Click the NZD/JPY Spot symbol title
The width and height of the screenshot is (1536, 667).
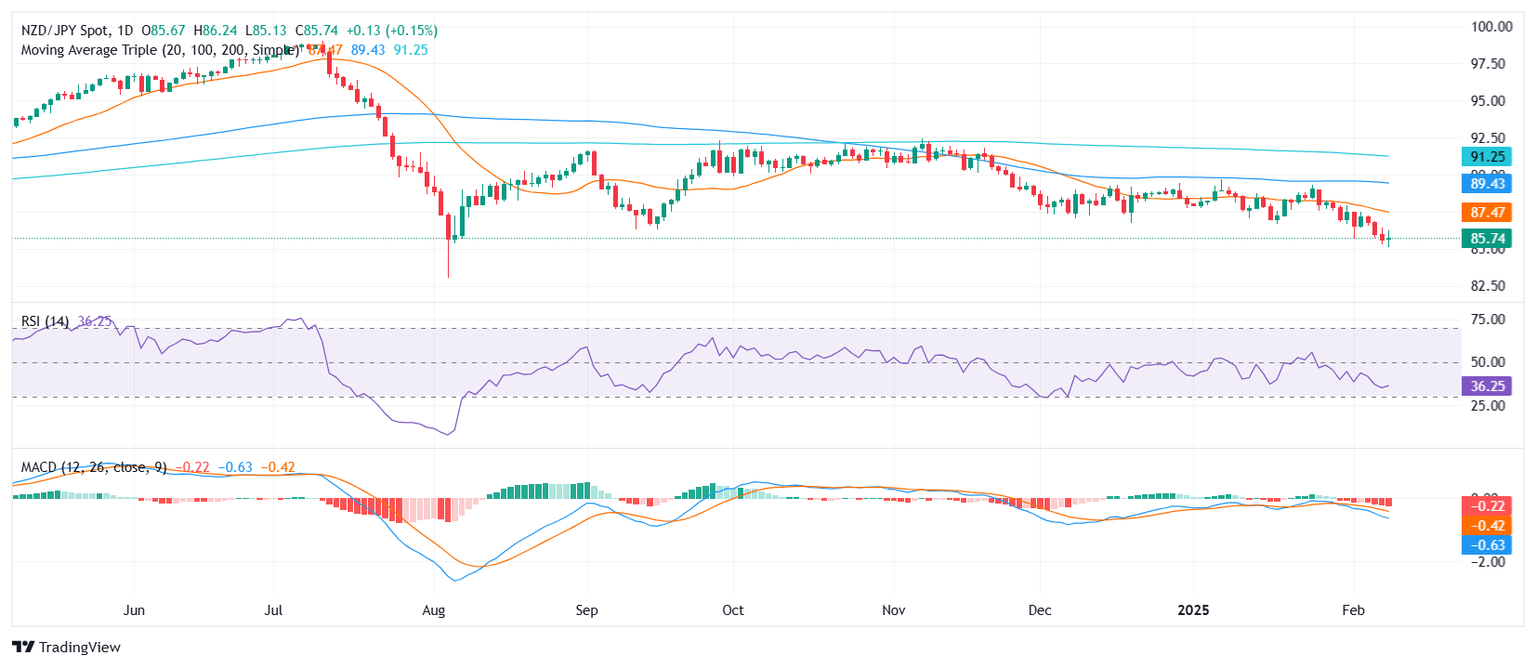tap(64, 31)
